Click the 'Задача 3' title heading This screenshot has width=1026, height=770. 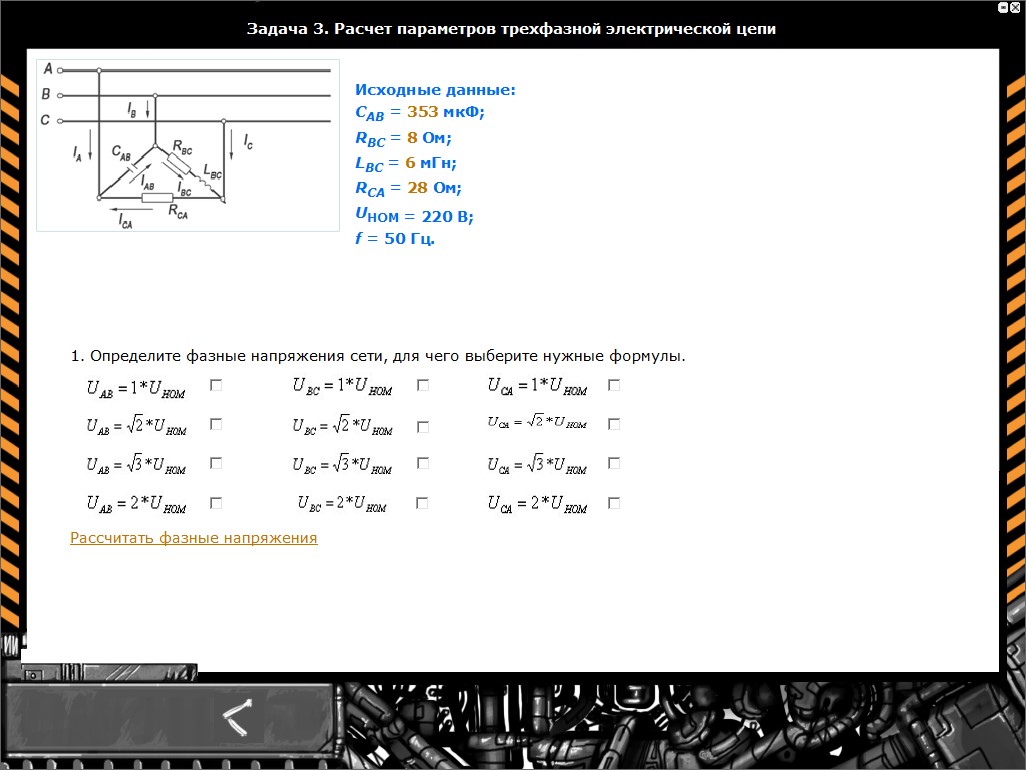(x=511, y=29)
